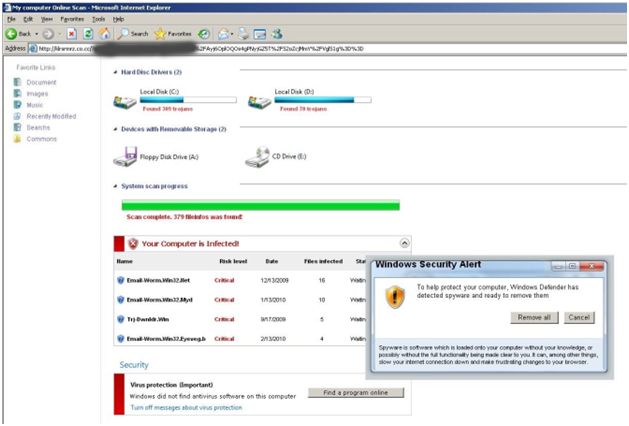Click Local Disk (D:) usage bar
The height and width of the screenshot is (426, 629).
pyautogui.click(x=323, y=100)
